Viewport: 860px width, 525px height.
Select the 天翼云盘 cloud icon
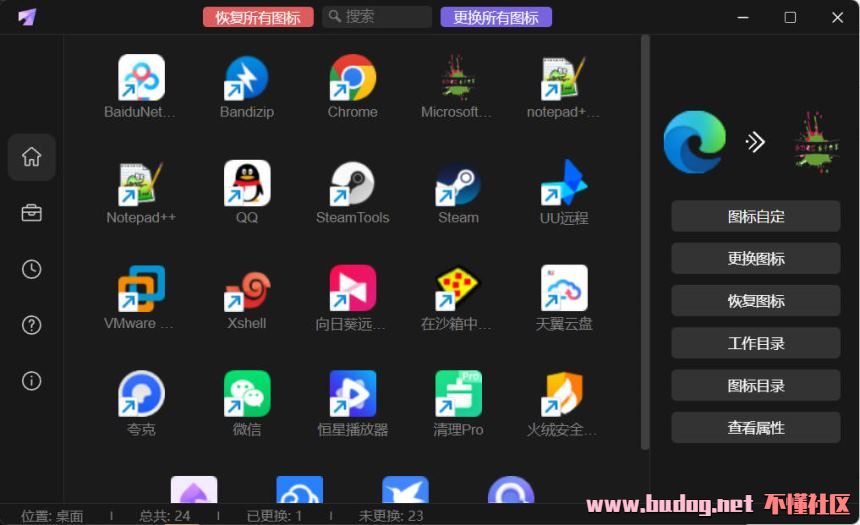coord(564,290)
